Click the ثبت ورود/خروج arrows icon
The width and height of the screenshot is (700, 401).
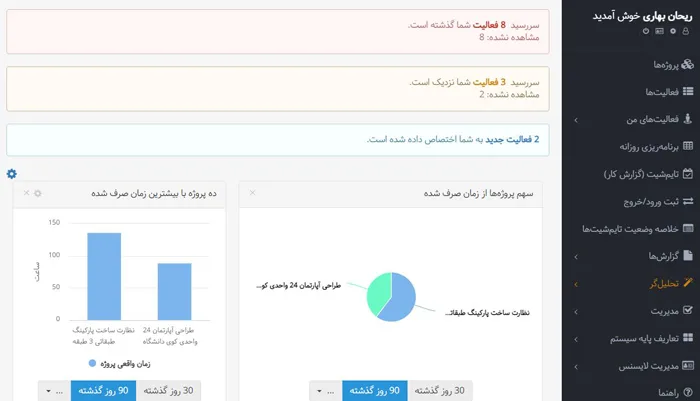688,201
